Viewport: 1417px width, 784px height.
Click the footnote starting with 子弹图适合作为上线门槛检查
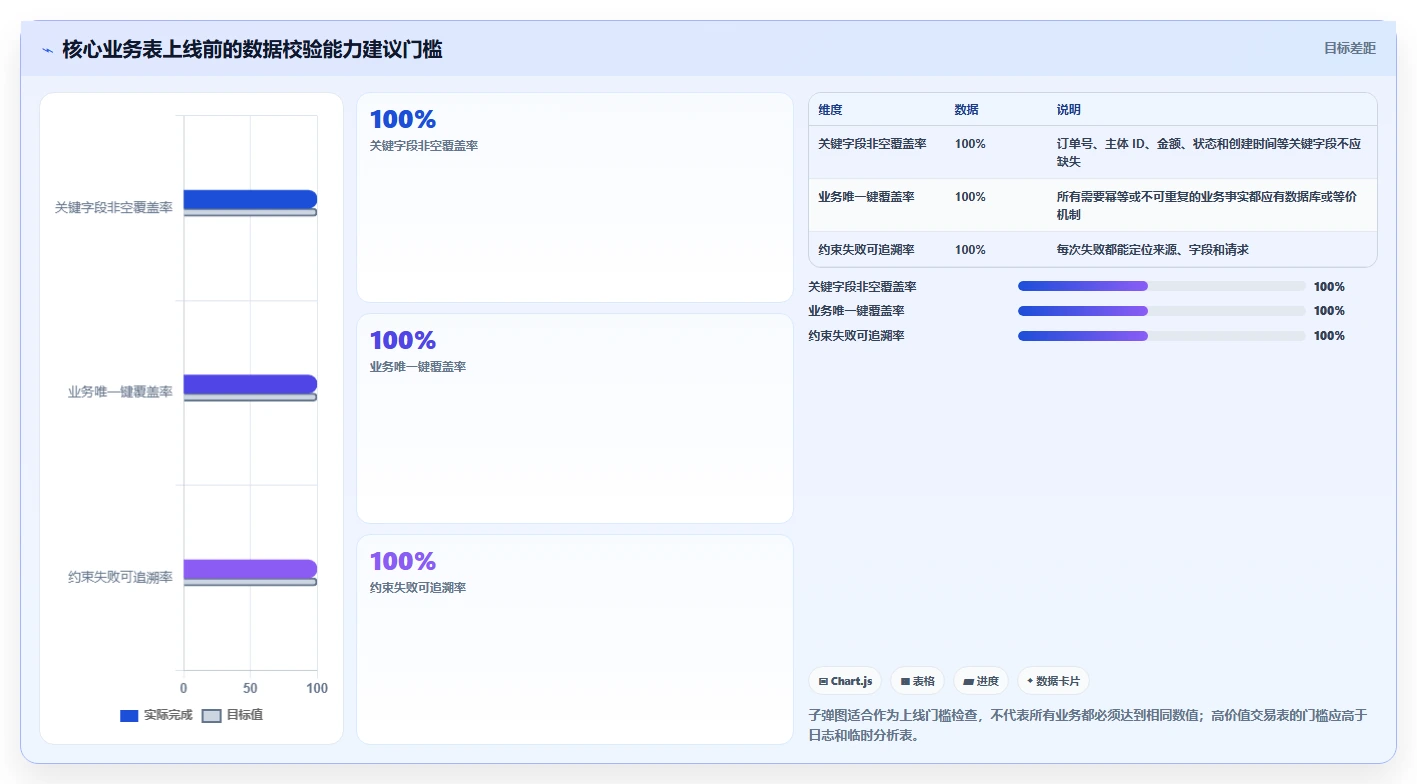1088,725
